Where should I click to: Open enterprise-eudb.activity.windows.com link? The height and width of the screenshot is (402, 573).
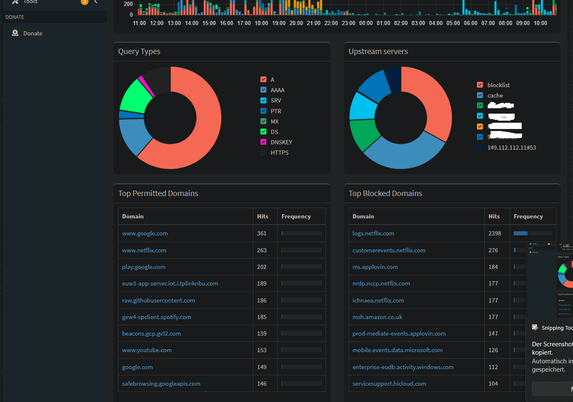coord(403,367)
